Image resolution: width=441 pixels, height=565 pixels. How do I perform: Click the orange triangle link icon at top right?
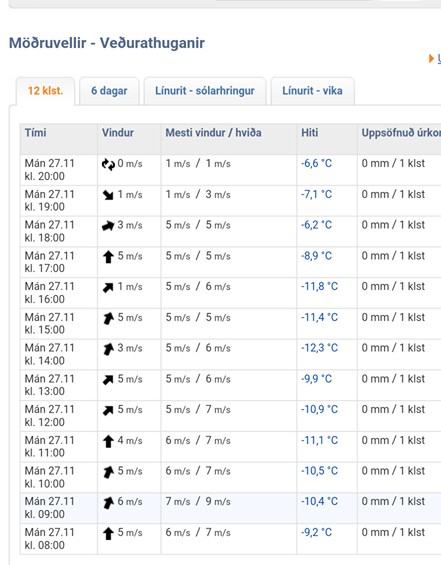tap(431, 58)
